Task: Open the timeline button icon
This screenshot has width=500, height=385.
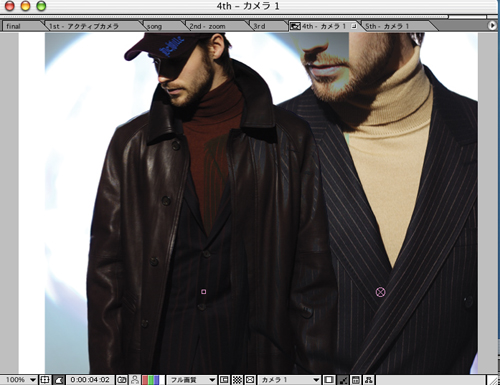Action: [x=356, y=380]
